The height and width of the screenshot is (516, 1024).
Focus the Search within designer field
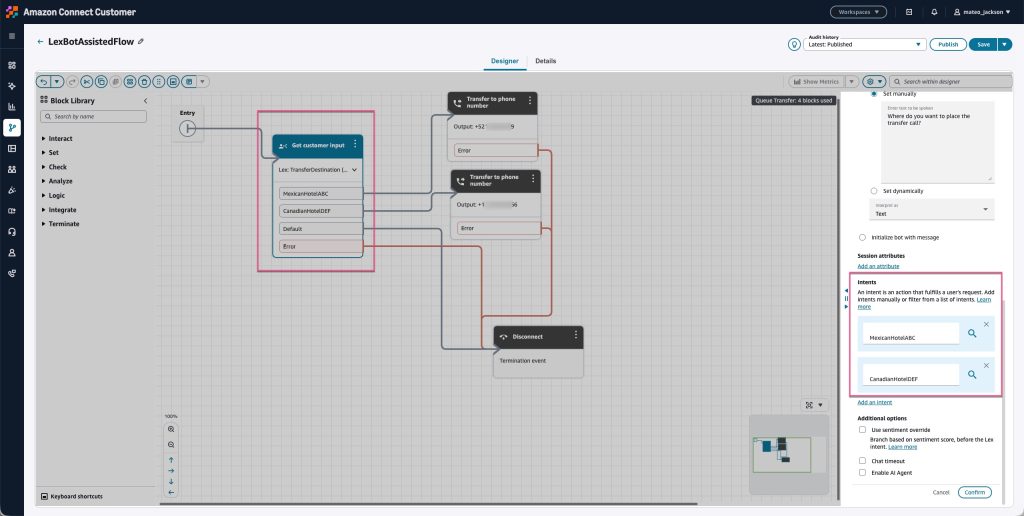click(x=950, y=82)
